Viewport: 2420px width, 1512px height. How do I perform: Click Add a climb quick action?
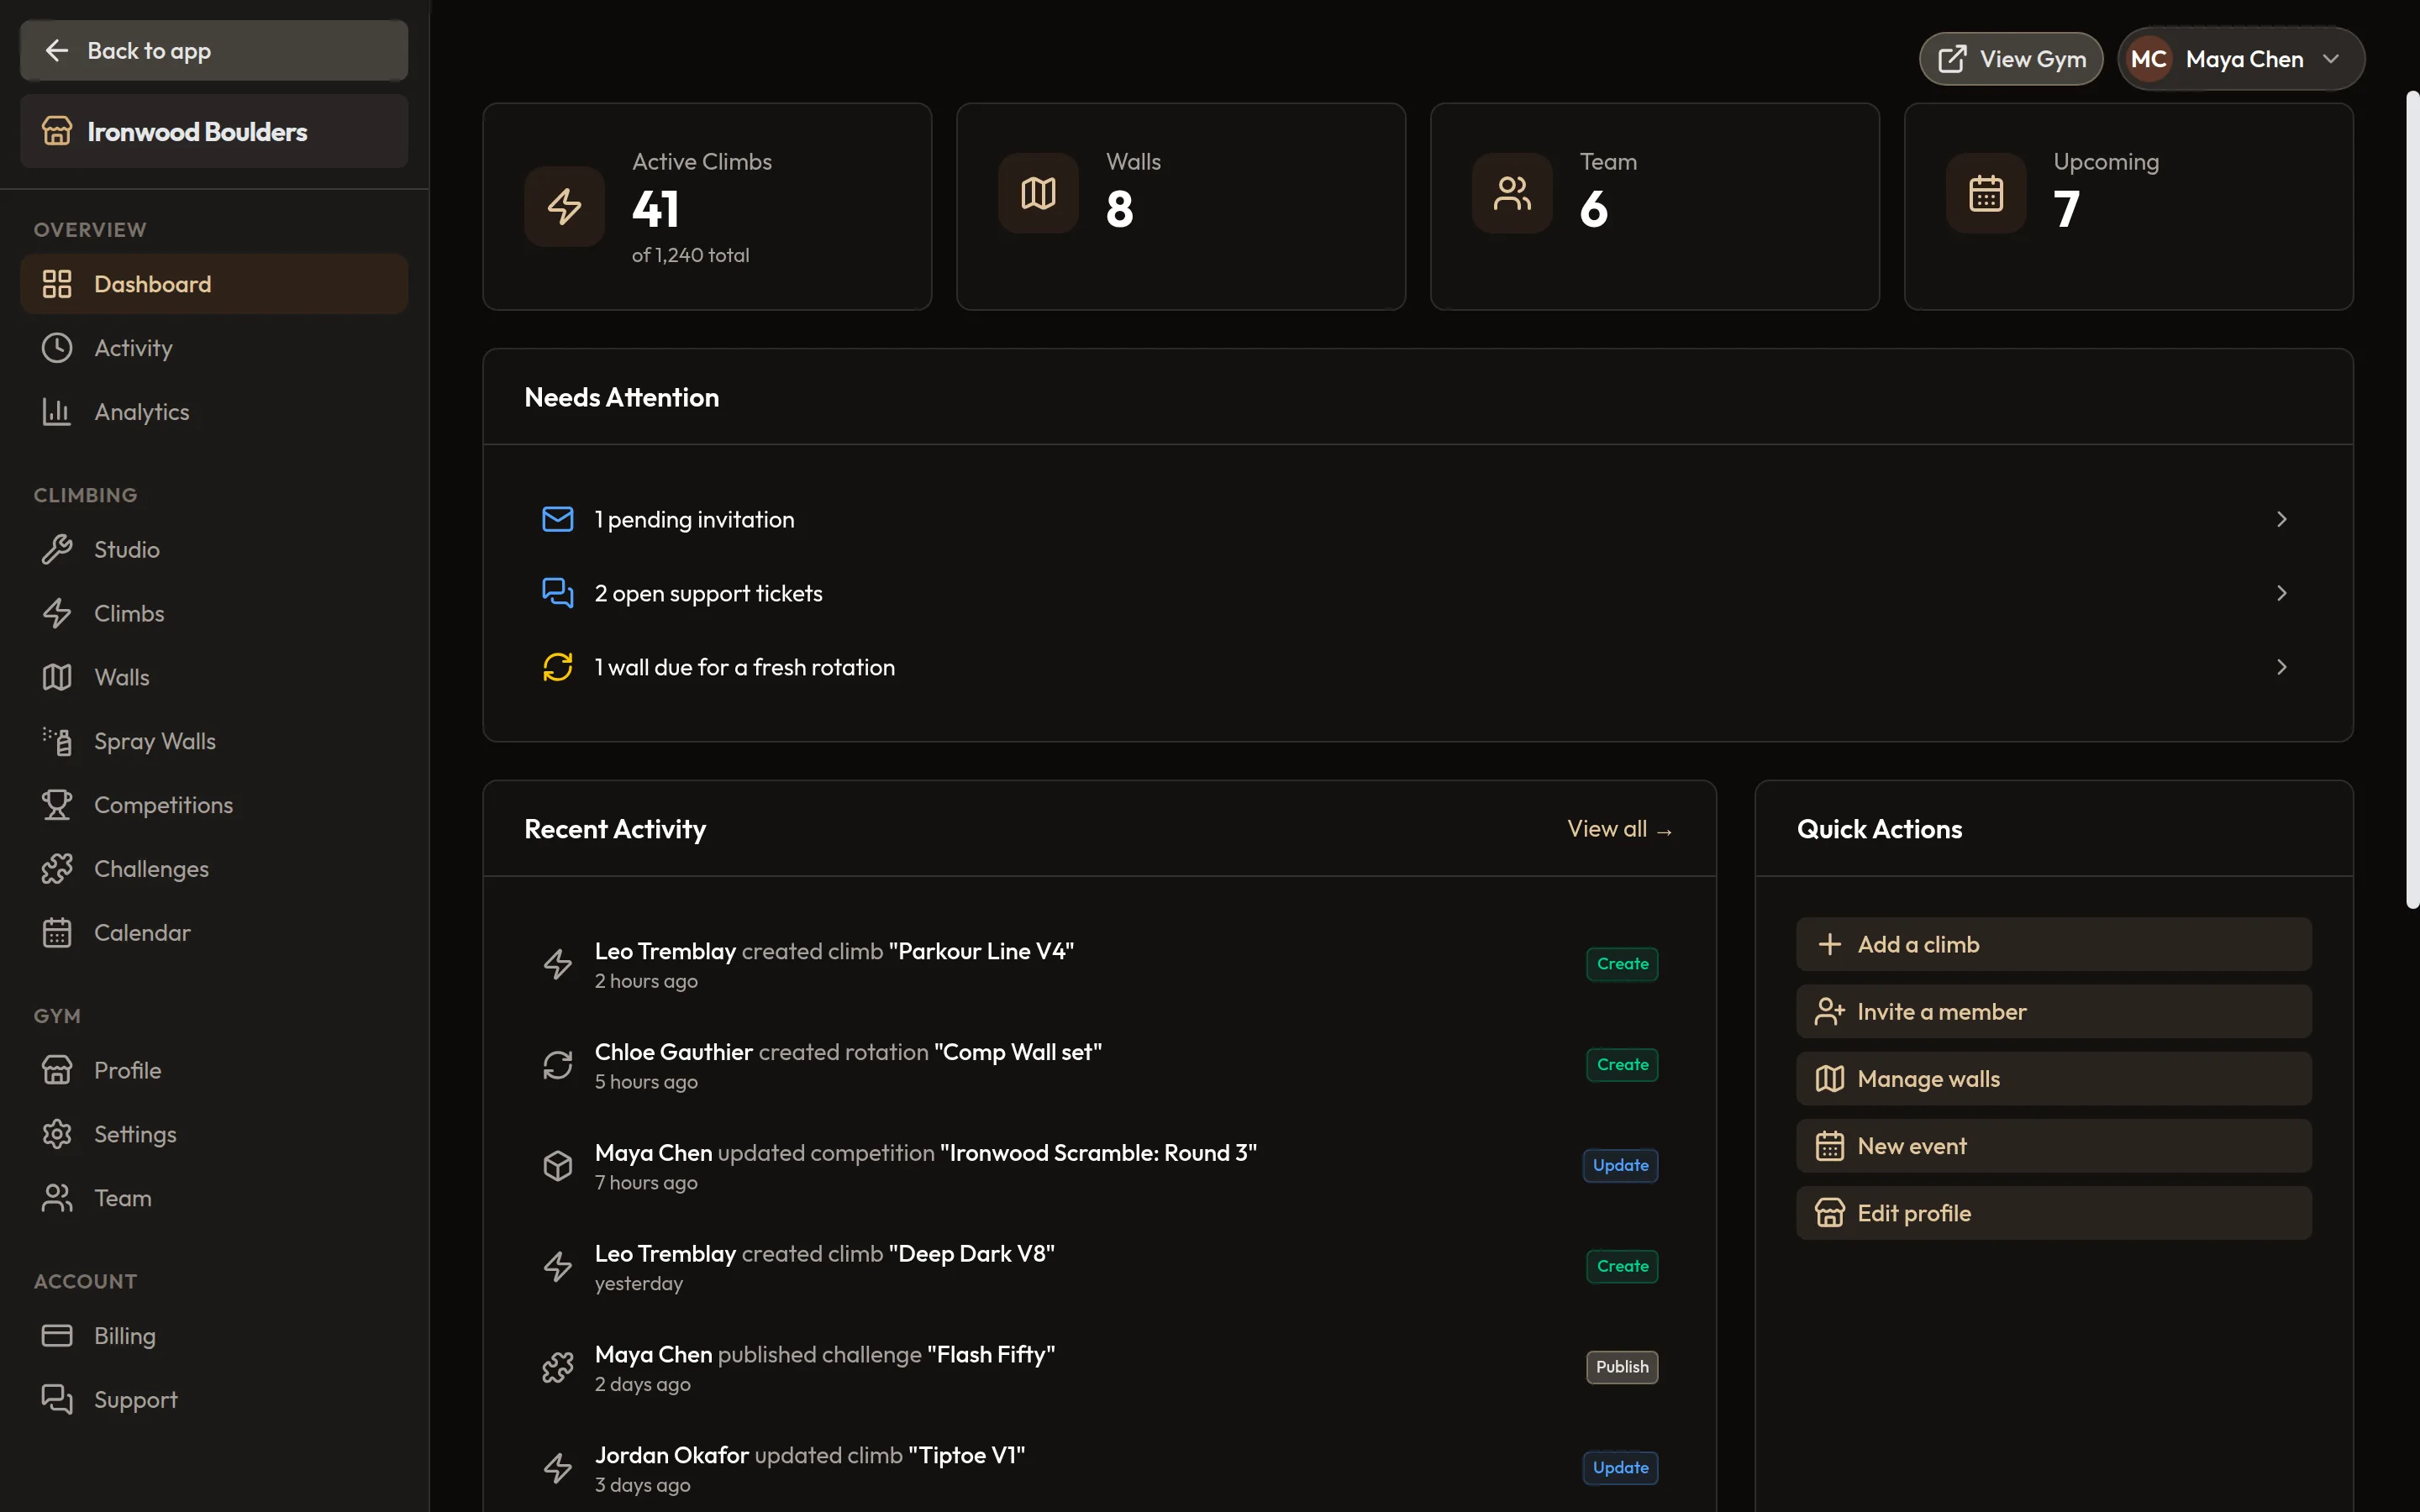pyautogui.click(x=2054, y=944)
